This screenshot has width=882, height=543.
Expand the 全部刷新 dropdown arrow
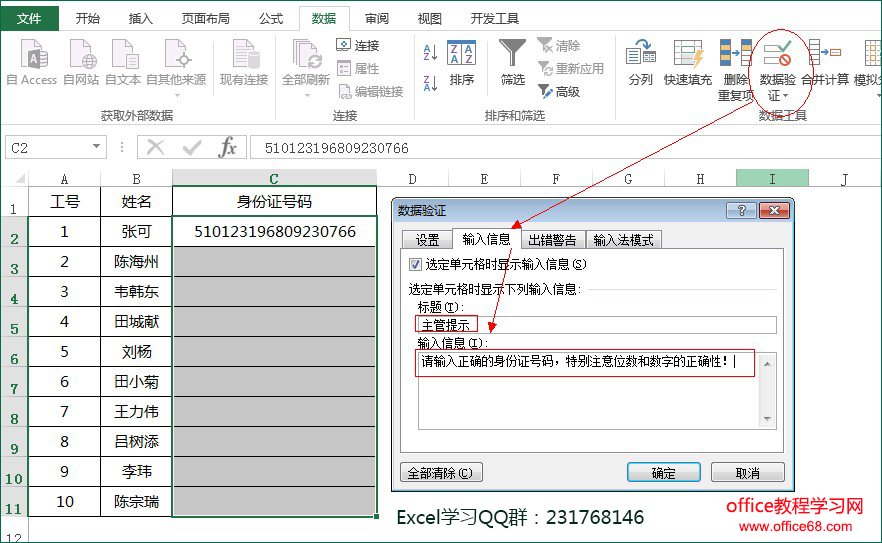click(x=307, y=96)
